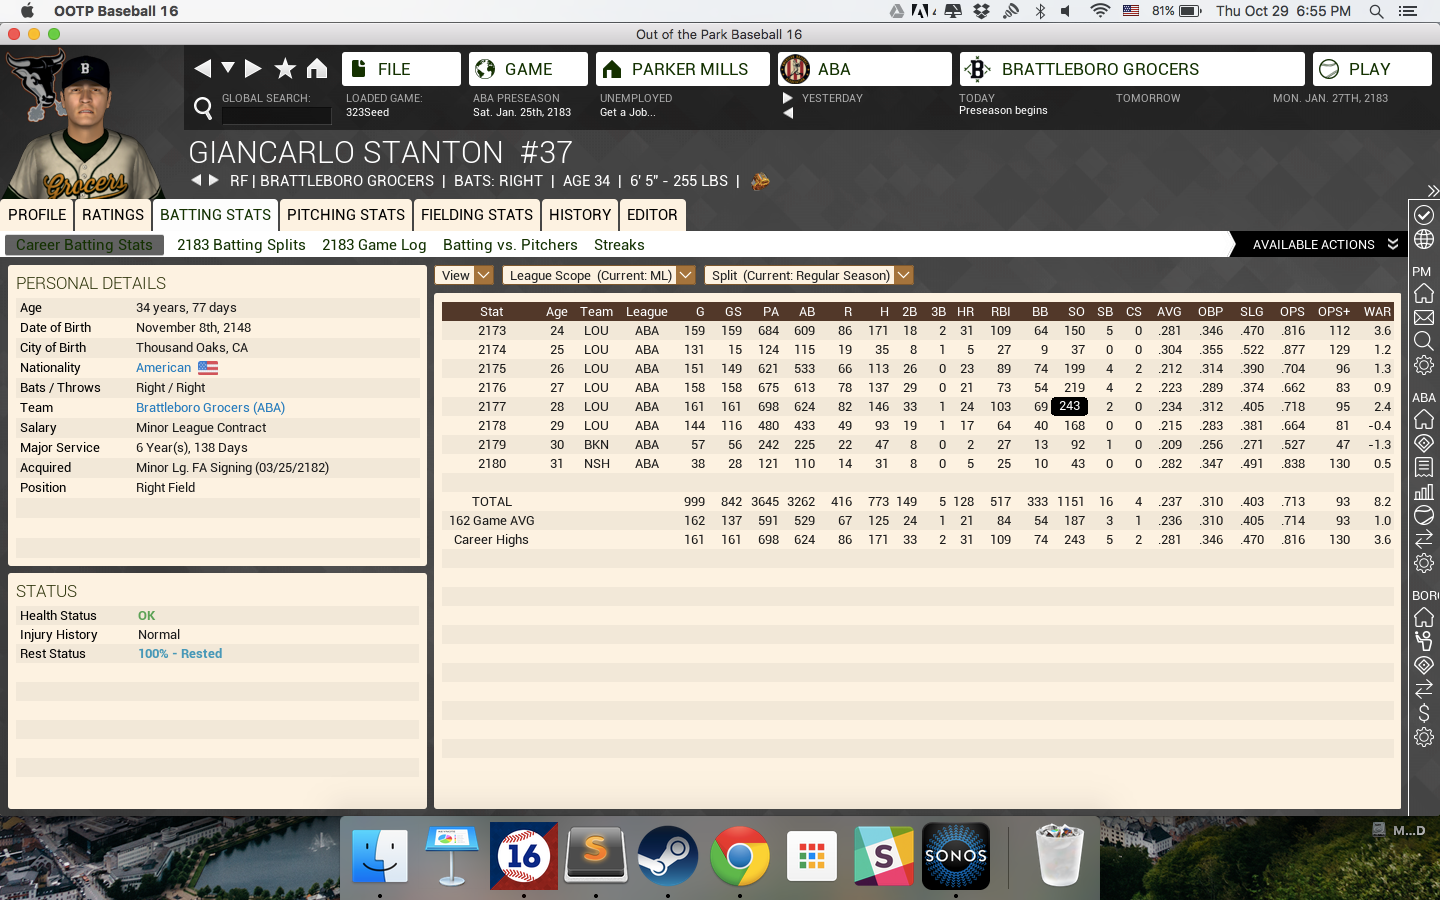
Task: Click the home icon beside the star
Action: pos(317,68)
